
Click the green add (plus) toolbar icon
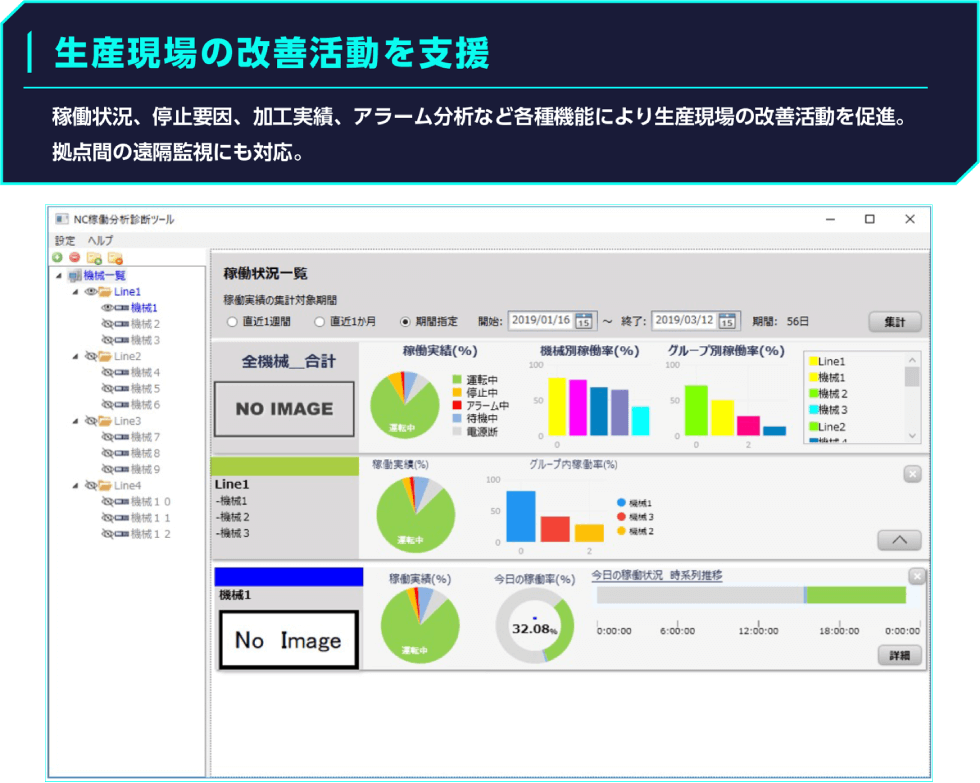click(58, 258)
